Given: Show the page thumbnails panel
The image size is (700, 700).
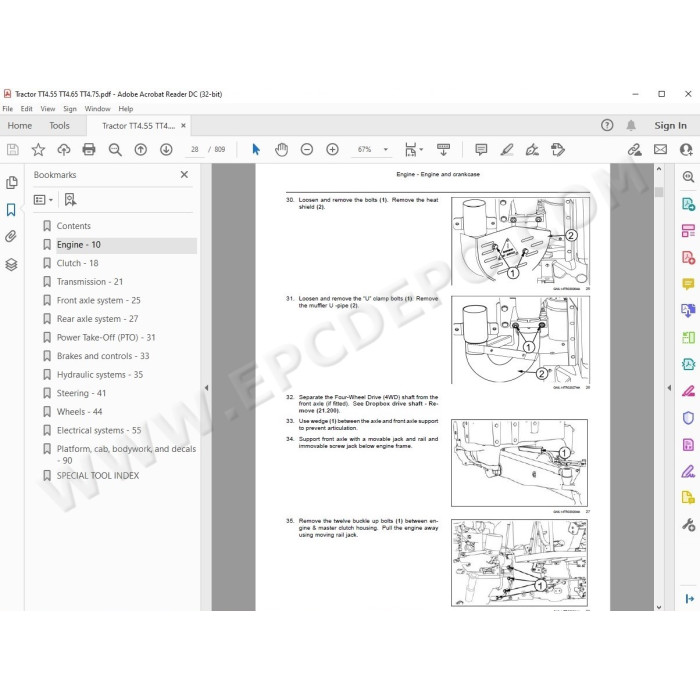Looking at the screenshot, I should click(x=12, y=183).
